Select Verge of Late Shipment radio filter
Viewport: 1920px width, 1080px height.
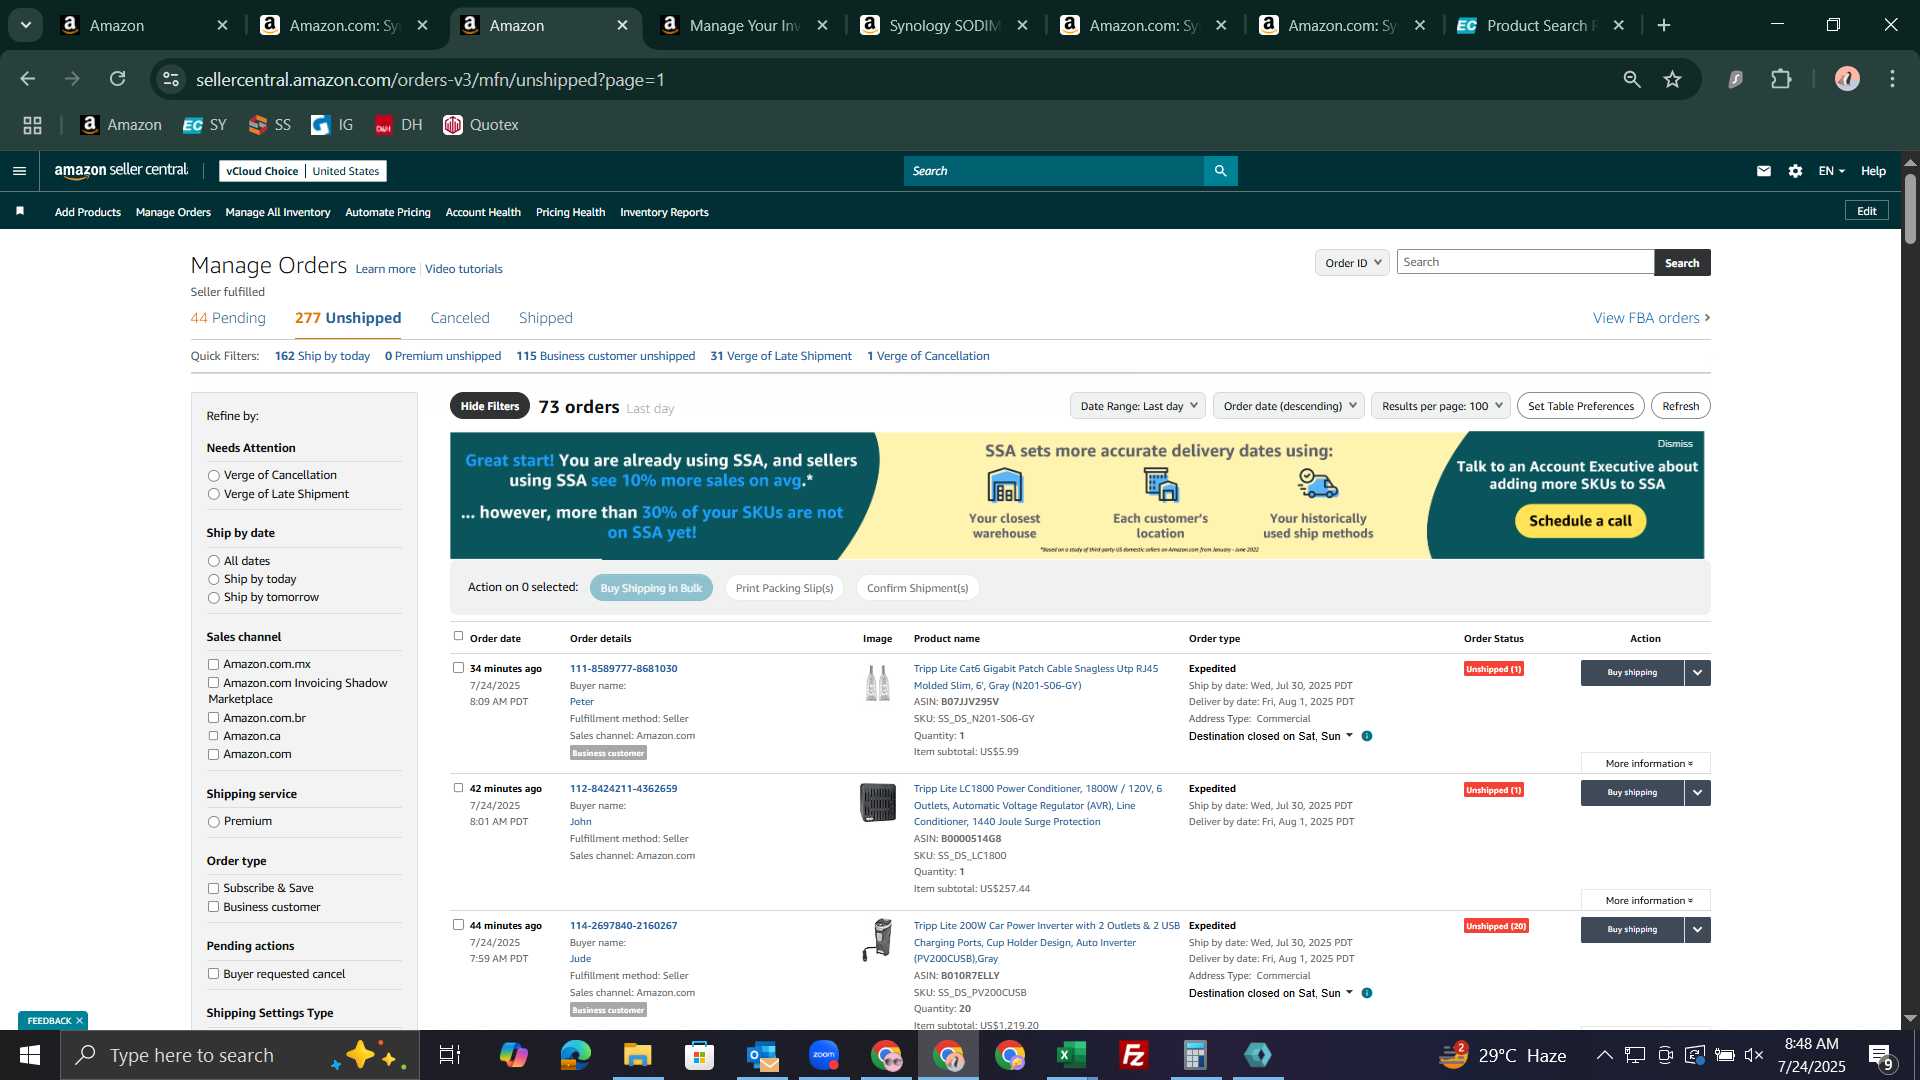tap(213, 494)
